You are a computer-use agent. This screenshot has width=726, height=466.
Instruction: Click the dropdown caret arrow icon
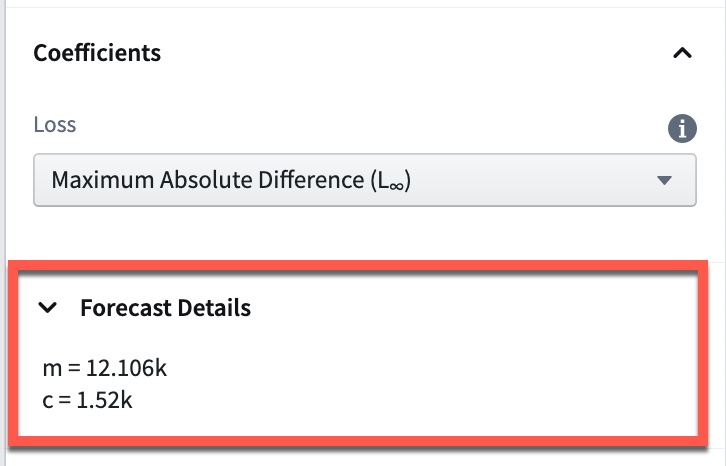[664, 180]
